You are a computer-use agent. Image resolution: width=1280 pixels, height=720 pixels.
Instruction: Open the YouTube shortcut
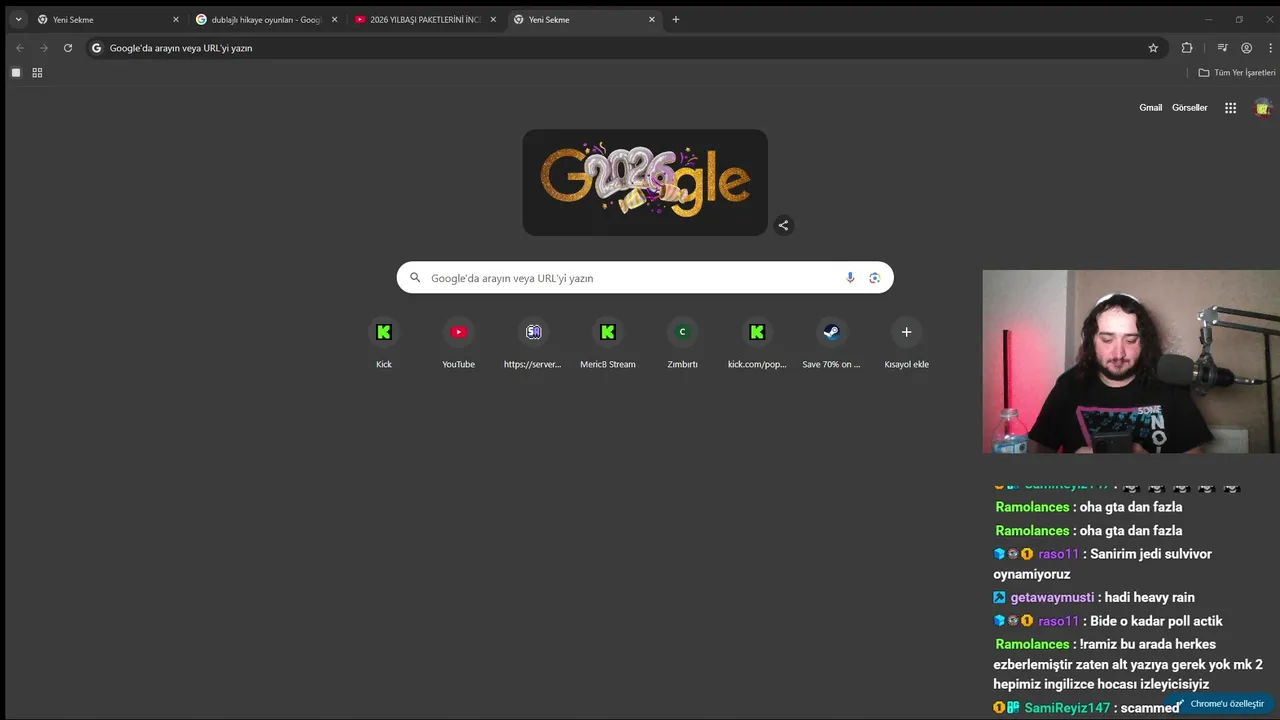(x=458, y=342)
